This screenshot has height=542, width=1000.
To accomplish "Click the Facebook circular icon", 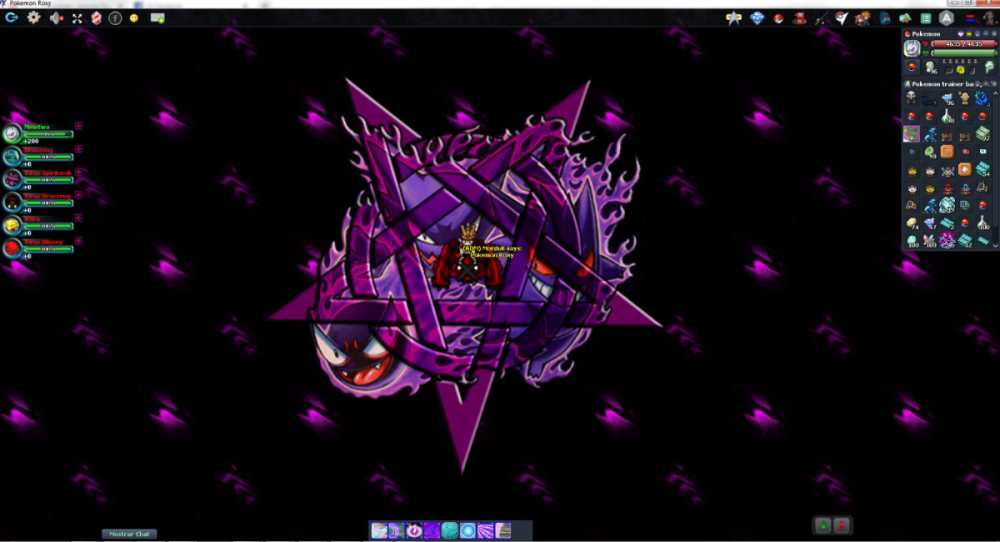I will coord(115,18).
